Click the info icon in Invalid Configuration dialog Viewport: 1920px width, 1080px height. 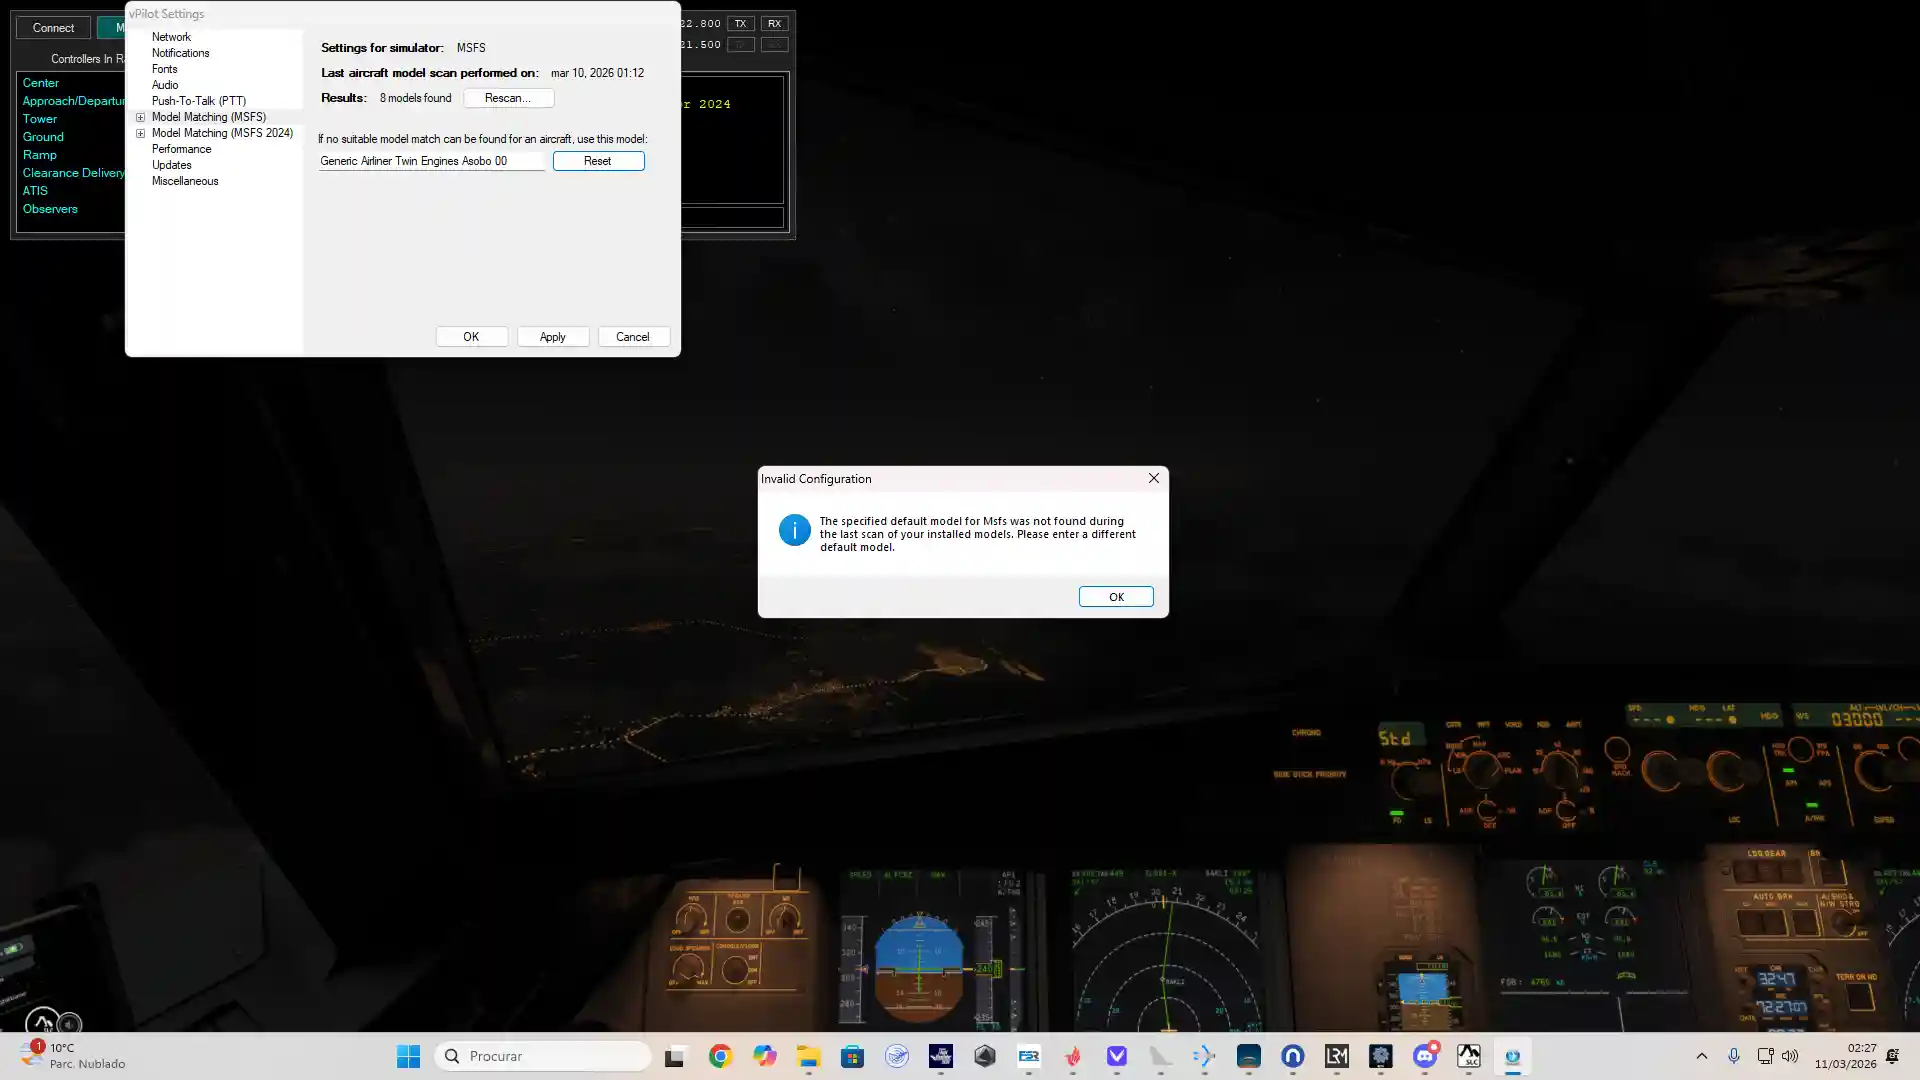pos(794,530)
